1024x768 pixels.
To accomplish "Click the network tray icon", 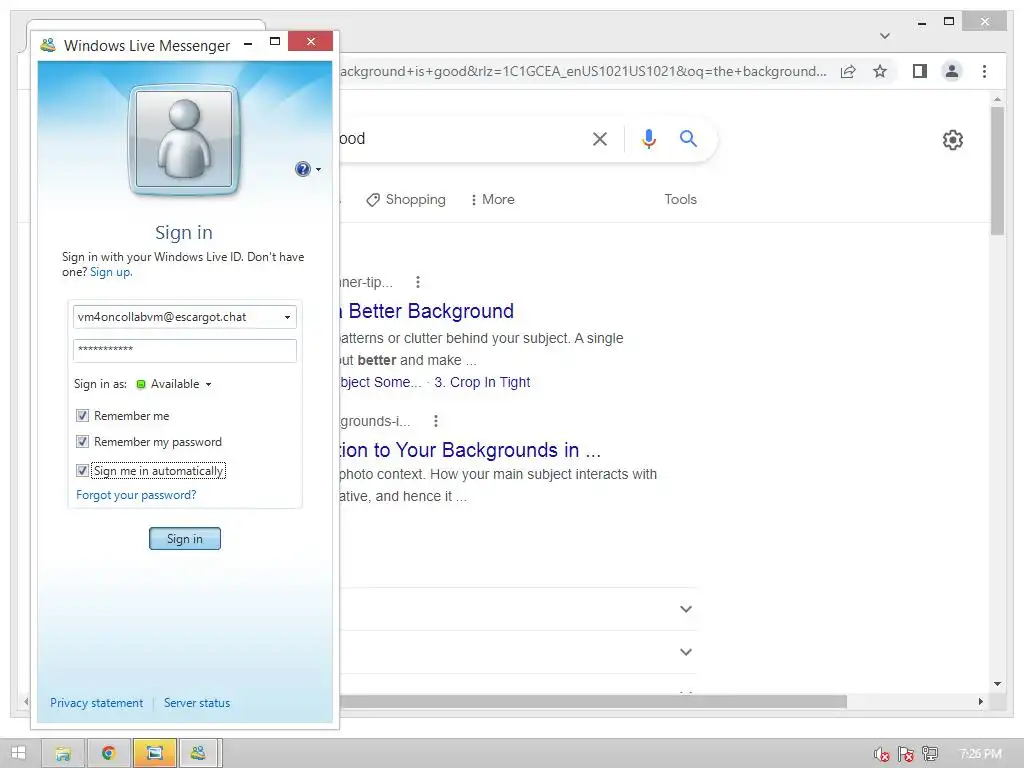I will [x=930, y=754].
